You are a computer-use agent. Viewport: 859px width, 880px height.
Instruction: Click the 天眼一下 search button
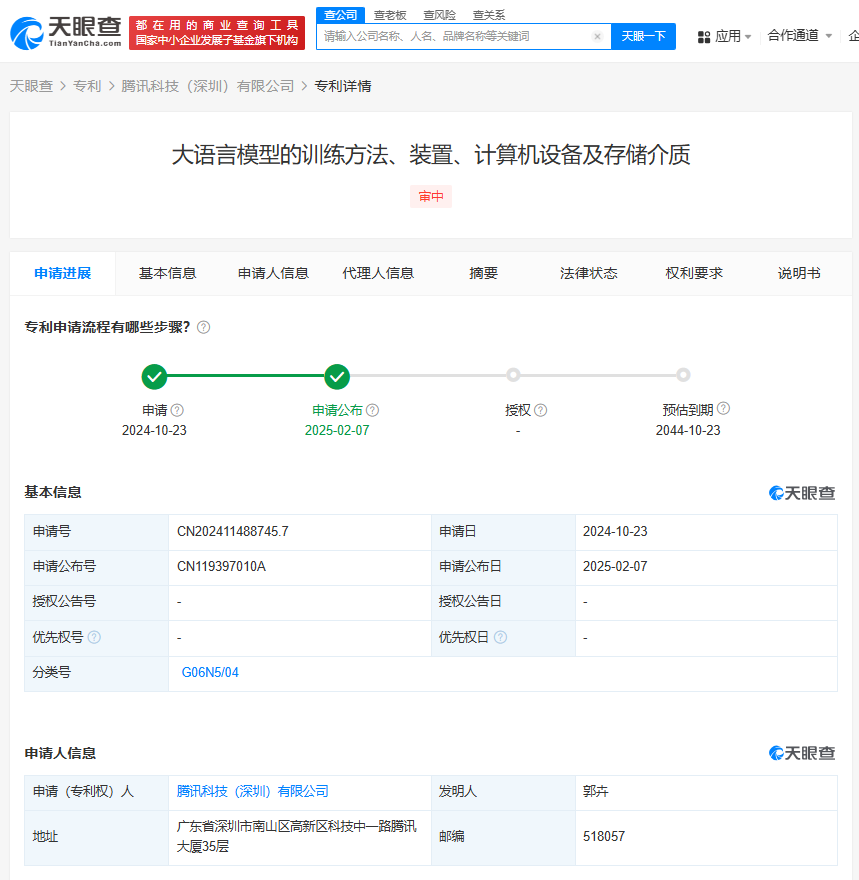(643, 36)
